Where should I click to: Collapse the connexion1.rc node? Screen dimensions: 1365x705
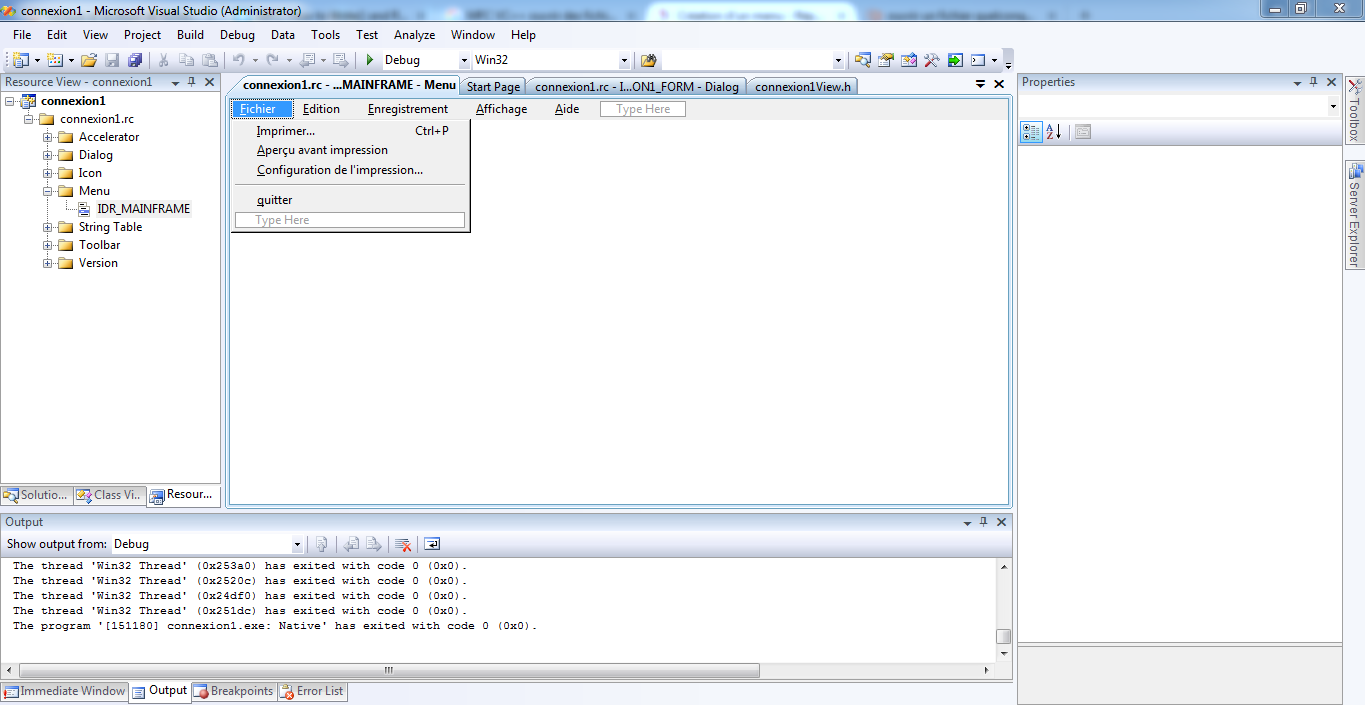pyautogui.click(x=29, y=119)
